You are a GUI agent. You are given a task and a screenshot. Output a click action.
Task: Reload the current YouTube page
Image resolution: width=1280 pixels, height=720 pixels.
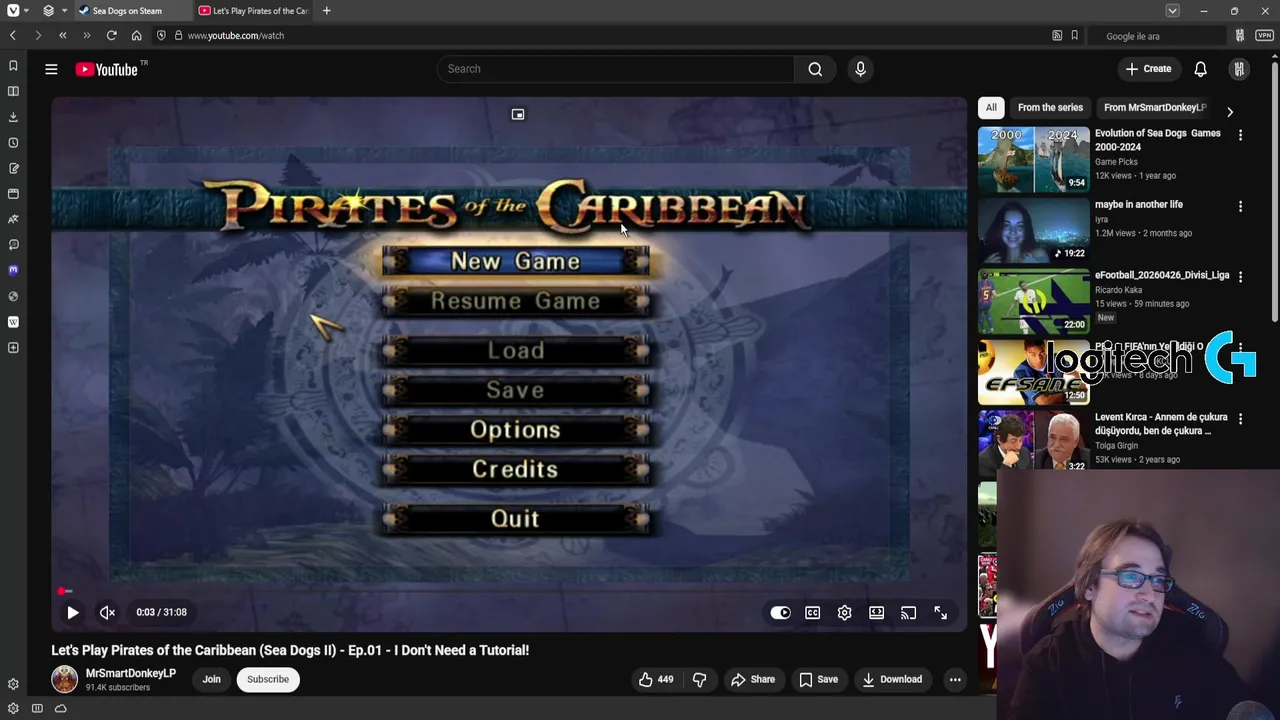[111, 35]
